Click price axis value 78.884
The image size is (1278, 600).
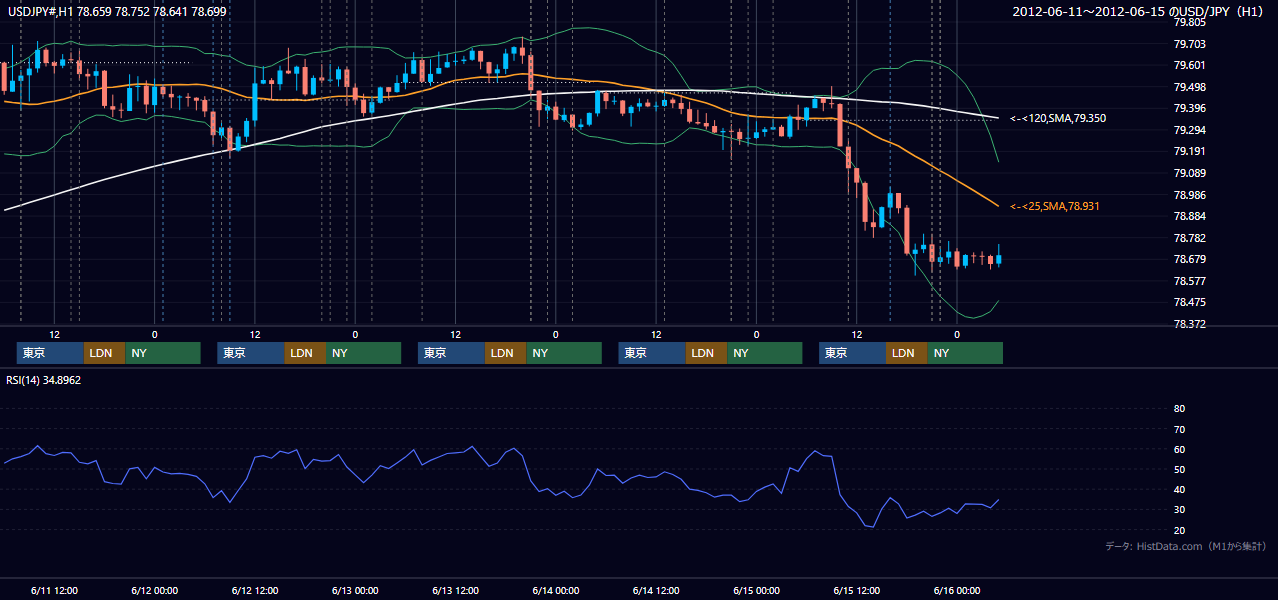point(1190,216)
